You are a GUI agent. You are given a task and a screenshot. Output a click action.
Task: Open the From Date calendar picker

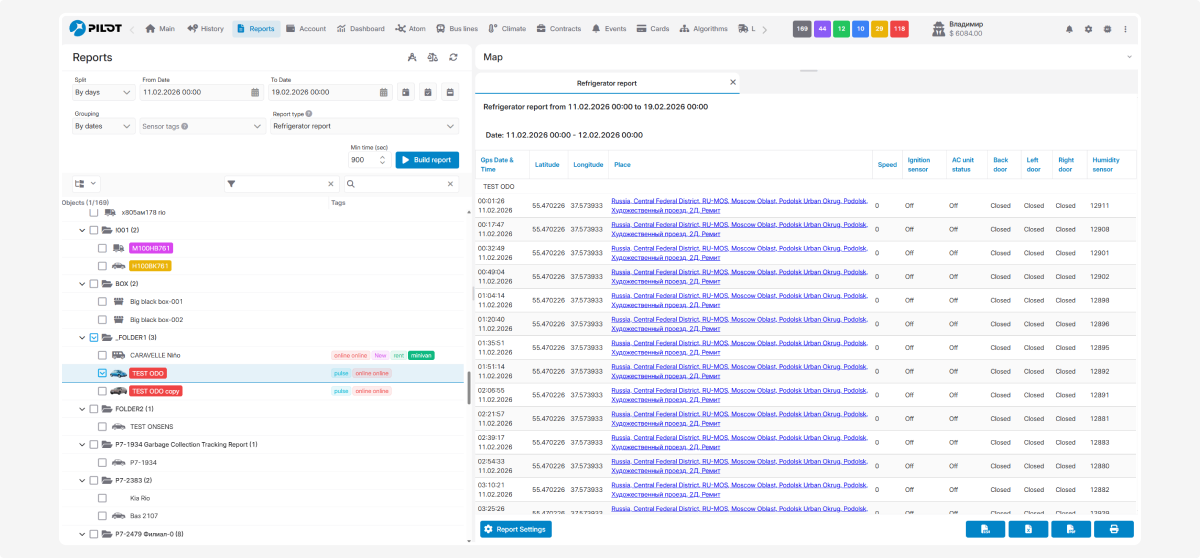tap(256, 92)
